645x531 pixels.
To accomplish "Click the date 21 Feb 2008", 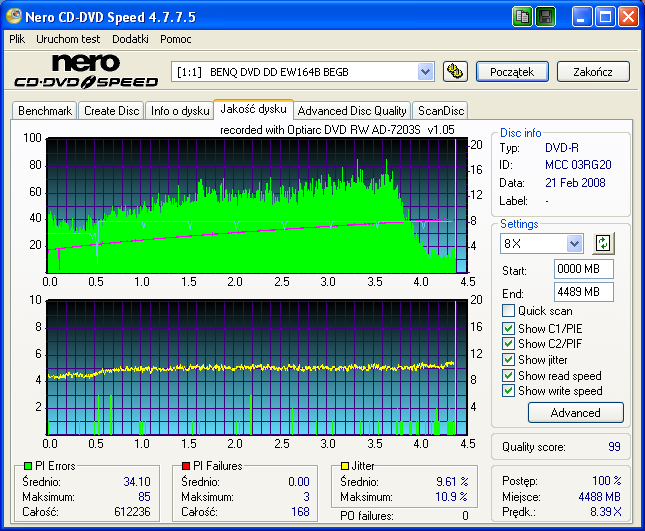I will click(x=575, y=183).
